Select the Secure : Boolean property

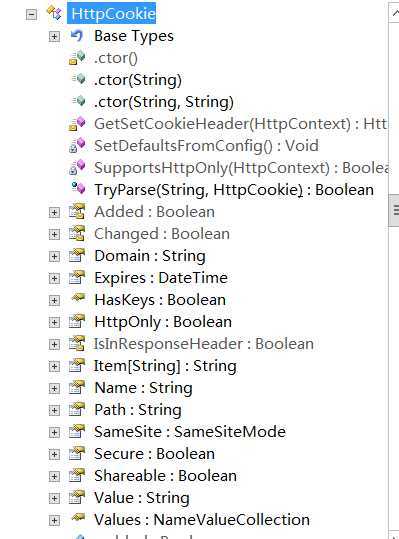pyautogui.click(x=155, y=454)
